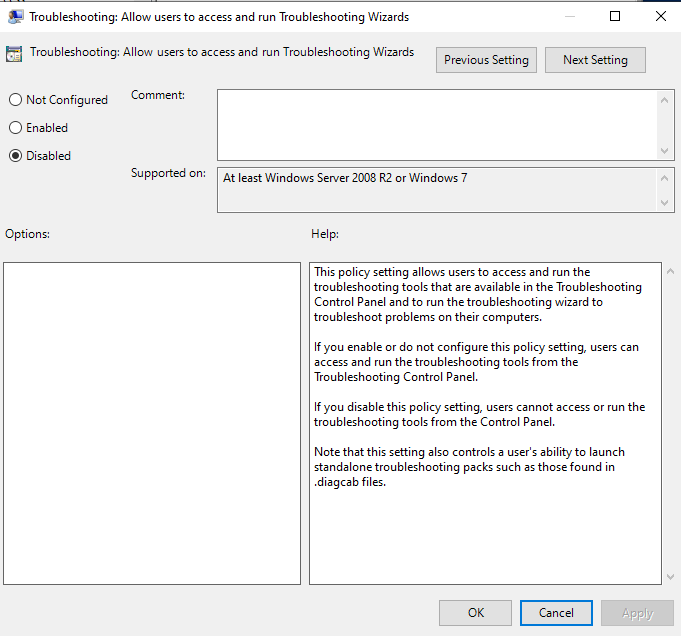The width and height of the screenshot is (681, 636).
Task: Click the 'Supported on:' label
Action: pyautogui.click(x=169, y=173)
